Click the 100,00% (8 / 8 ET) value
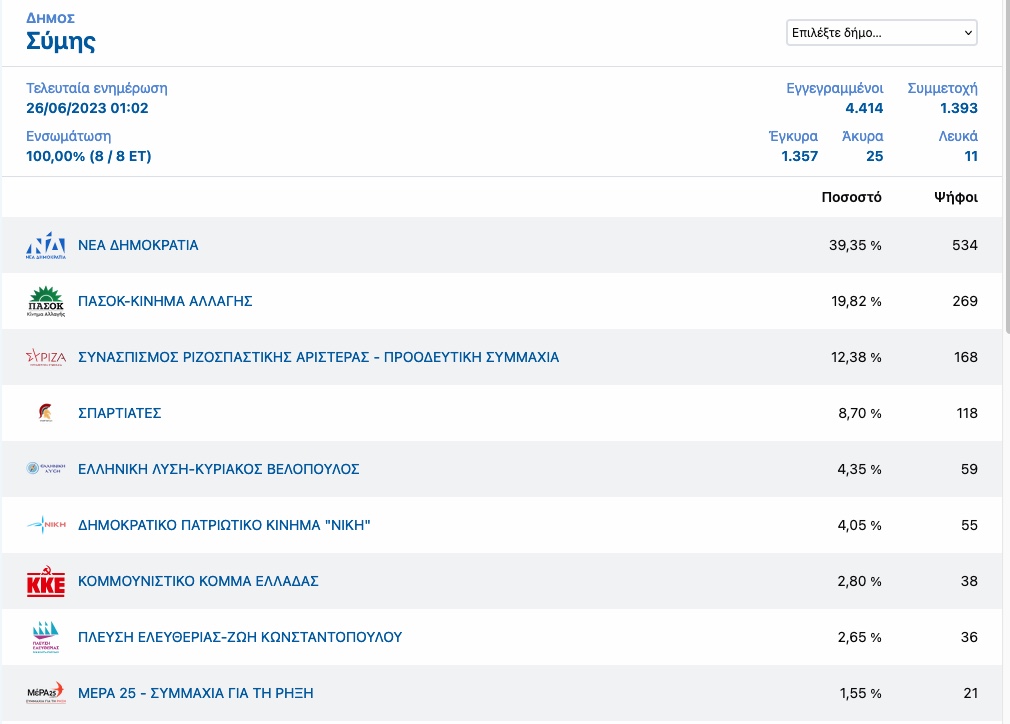The height and width of the screenshot is (724, 1010). coord(88,157)
